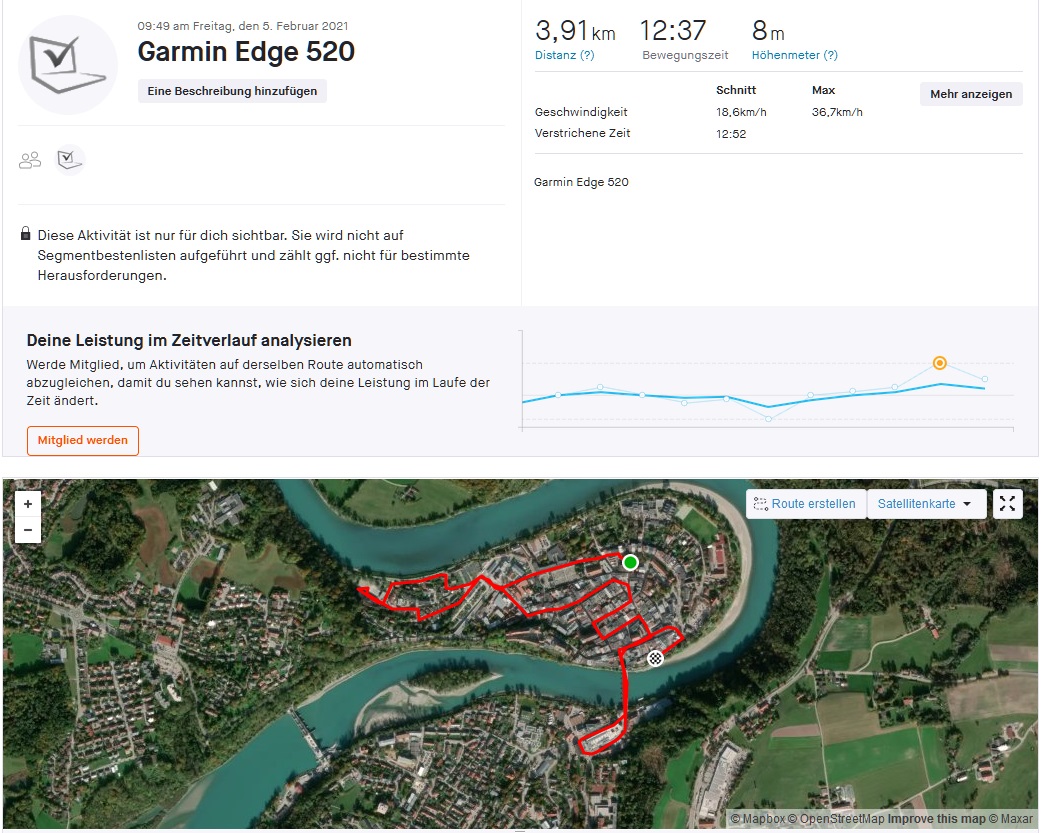Click the activity type avatar icon
1041x833 pixels.
tap(68, 65)
